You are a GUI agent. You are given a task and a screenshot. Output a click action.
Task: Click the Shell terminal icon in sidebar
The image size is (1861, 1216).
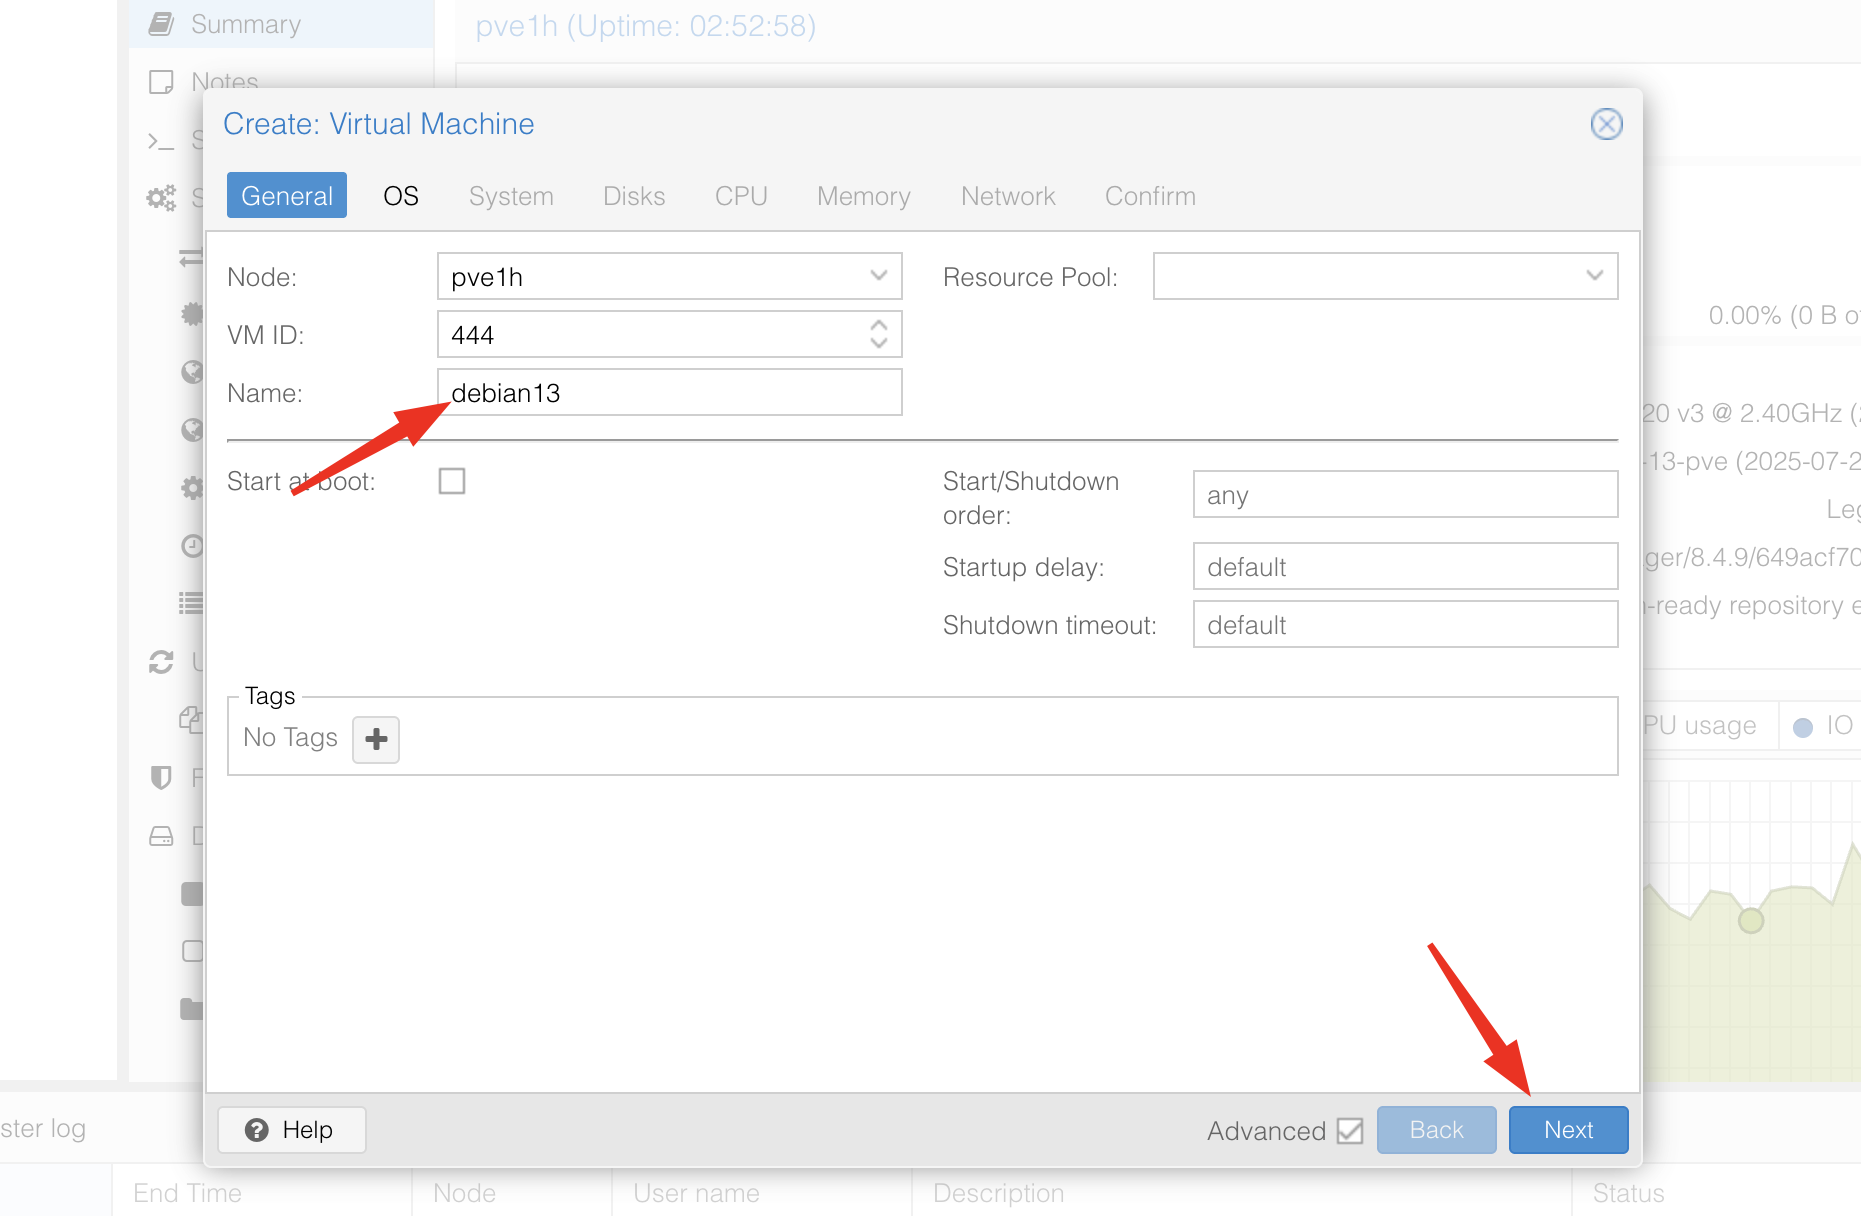pos(161,141)
